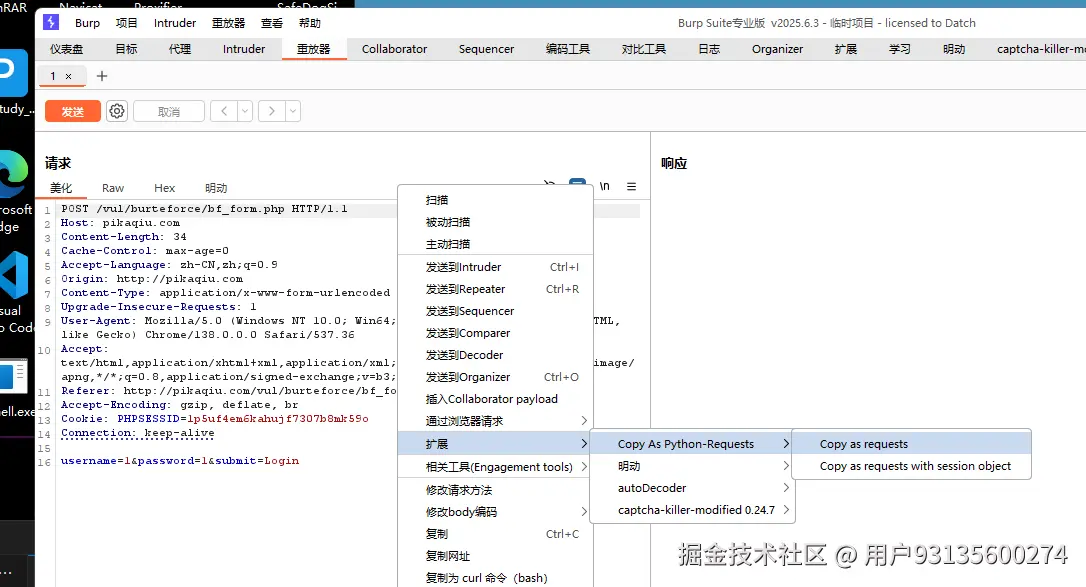Go back in request history with left arrow
The image size is (1086, 587).
click(x=223, y=111)
